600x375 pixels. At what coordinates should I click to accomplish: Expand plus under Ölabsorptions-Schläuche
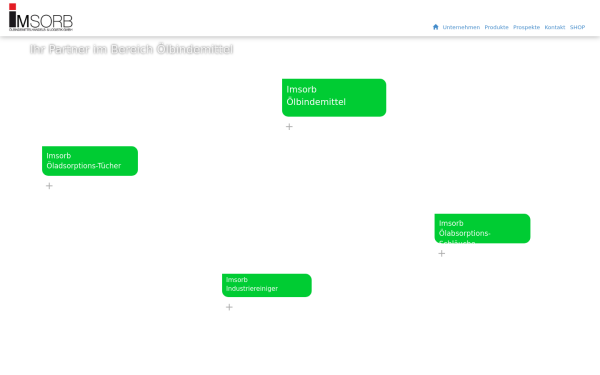click(442, 253)
